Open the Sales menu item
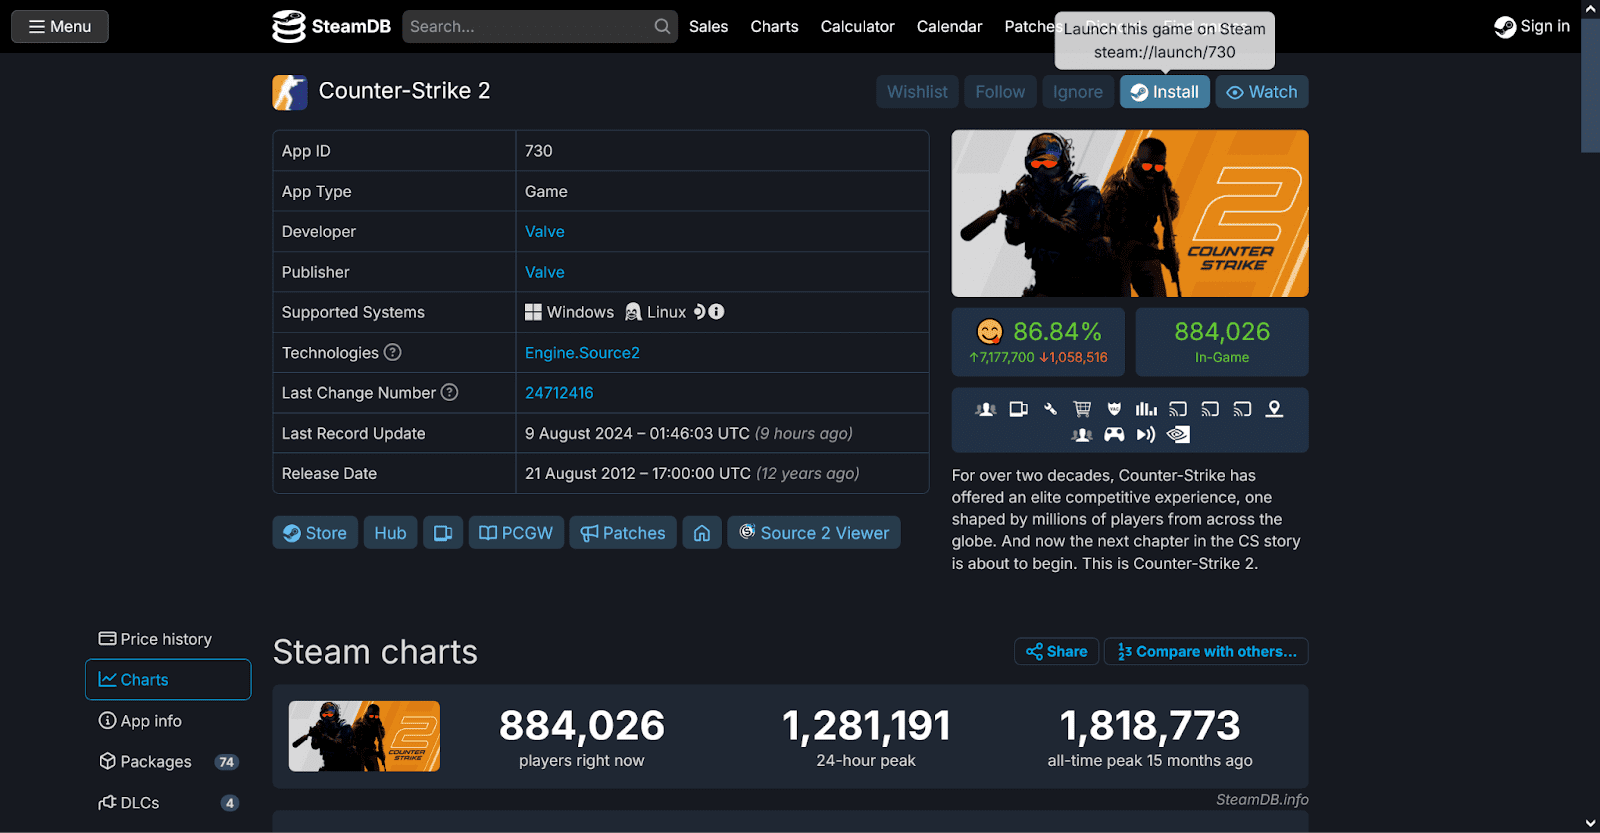 pyautogui.click(x=708, y=27)
